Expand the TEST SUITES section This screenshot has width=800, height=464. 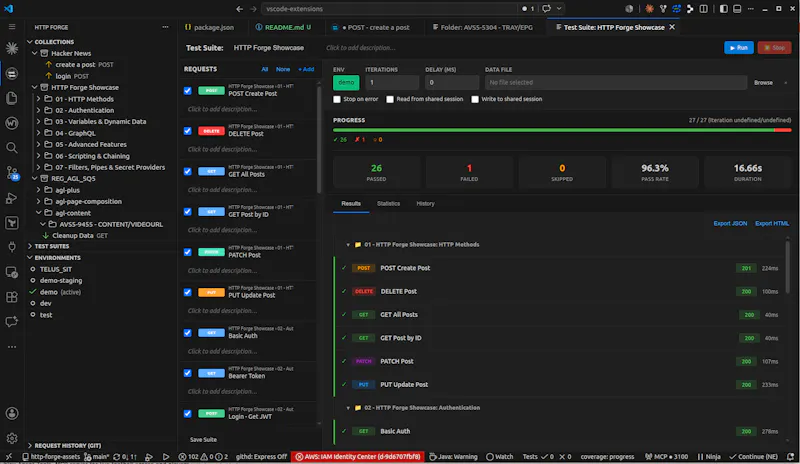click(30, 246)
